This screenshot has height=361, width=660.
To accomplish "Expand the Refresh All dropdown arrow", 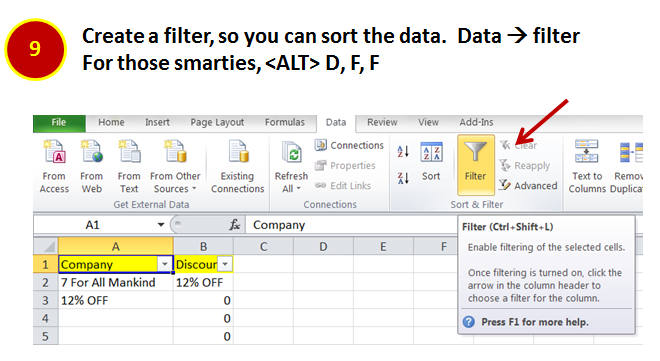I will 298,189.
